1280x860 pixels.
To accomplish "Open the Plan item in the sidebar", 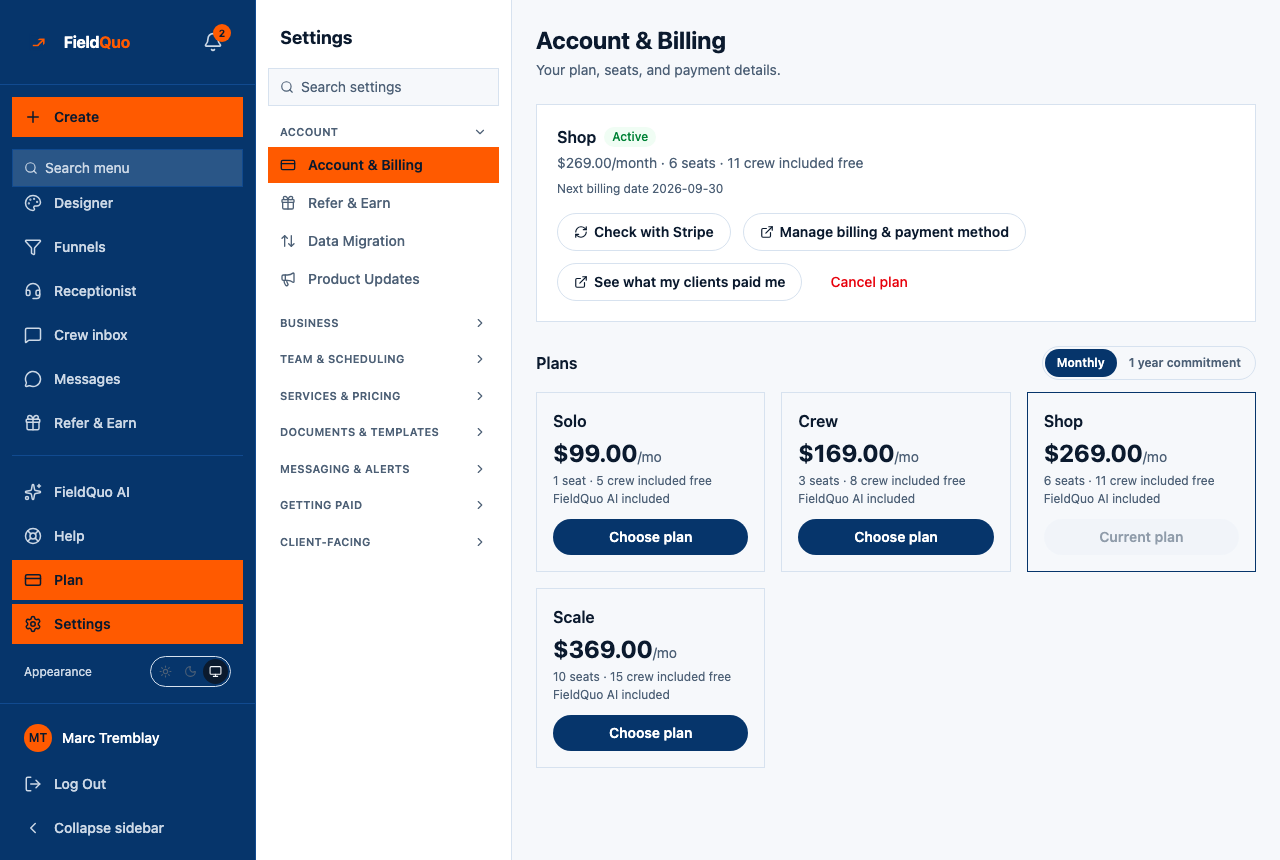I will [127, 580].
